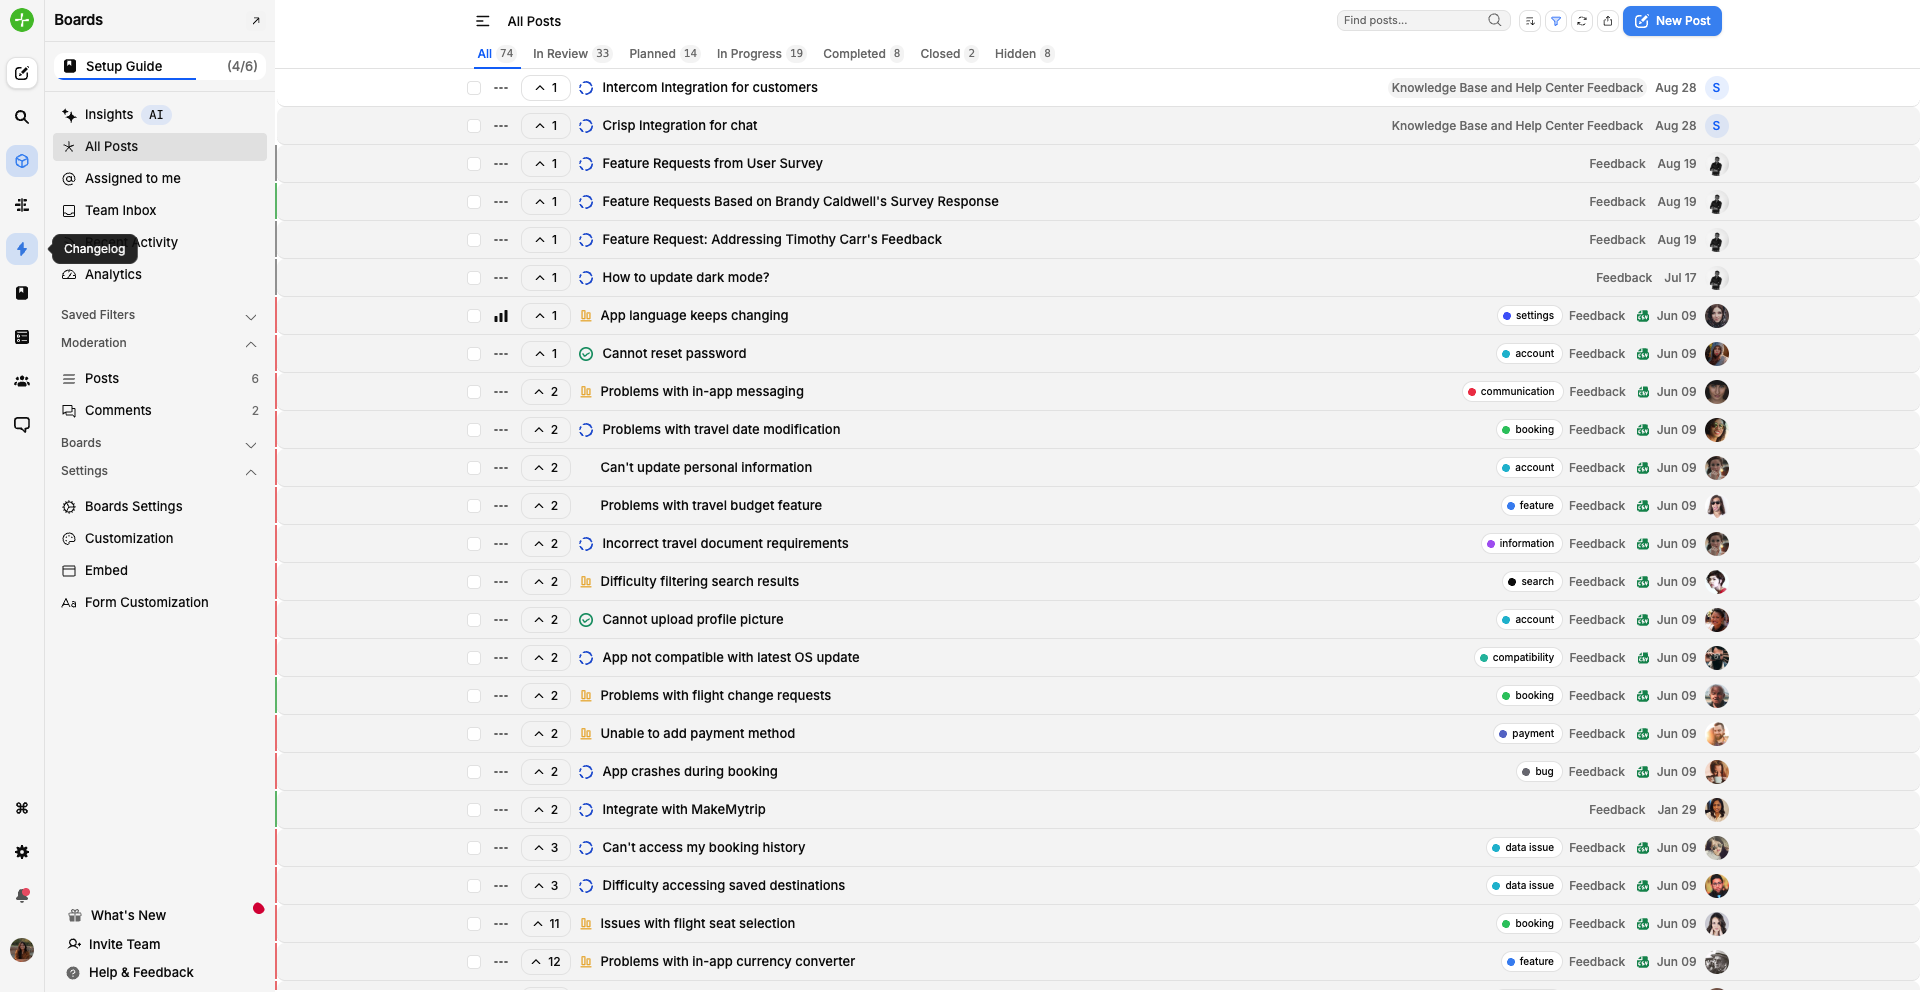The width and height of the screenshot is (1920, 992).
Task: Click the refresh posts icon
Action: (1582, 21)
